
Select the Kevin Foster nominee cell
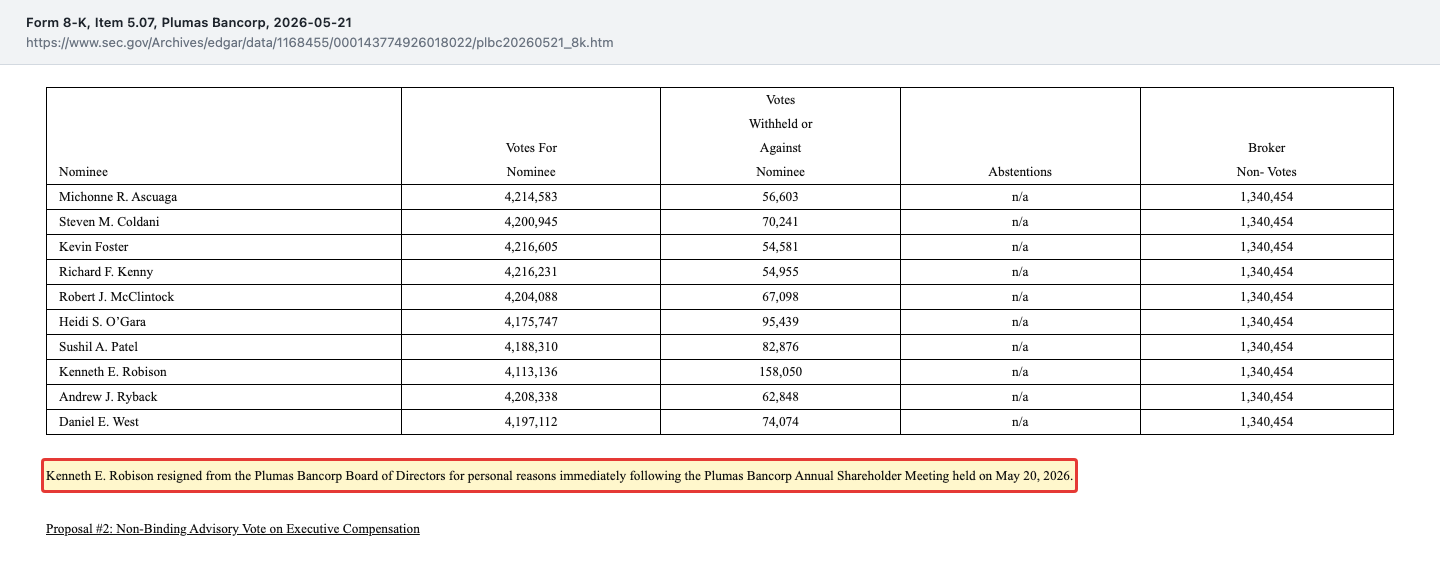tap(224, 247)
